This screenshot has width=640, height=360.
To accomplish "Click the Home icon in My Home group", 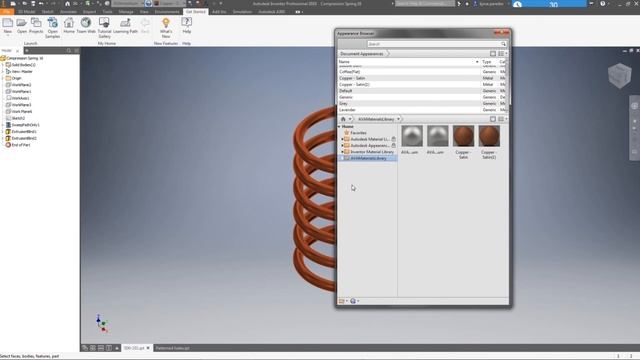I will [x=69, y=23].
